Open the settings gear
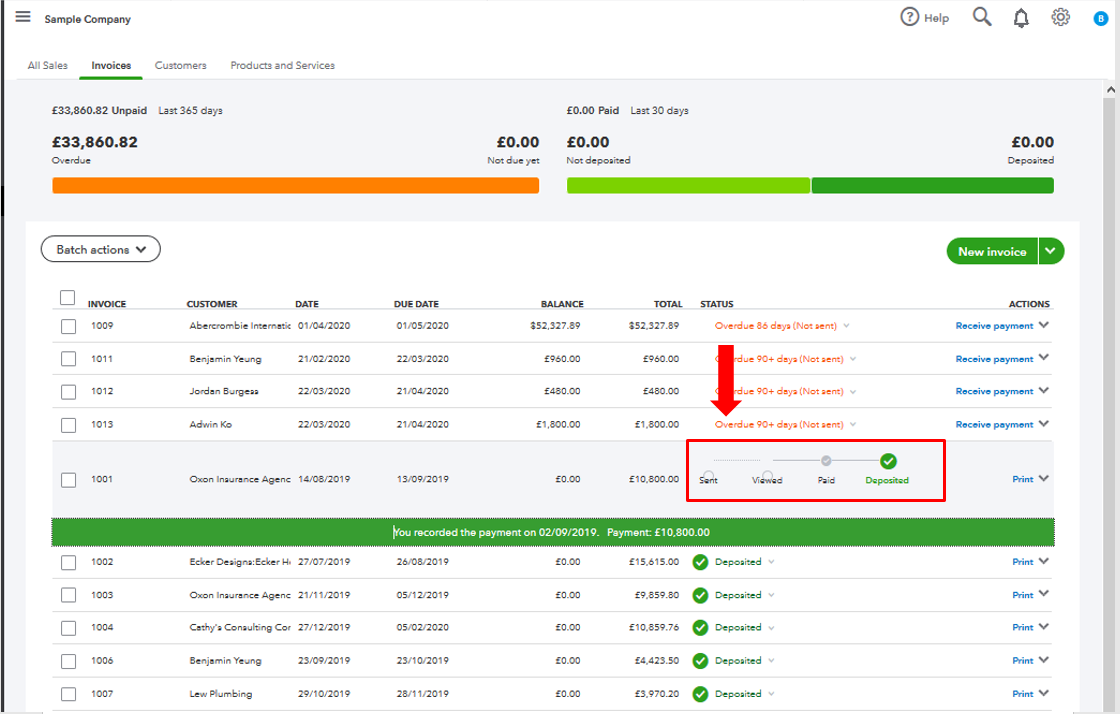 (1060, 17)
